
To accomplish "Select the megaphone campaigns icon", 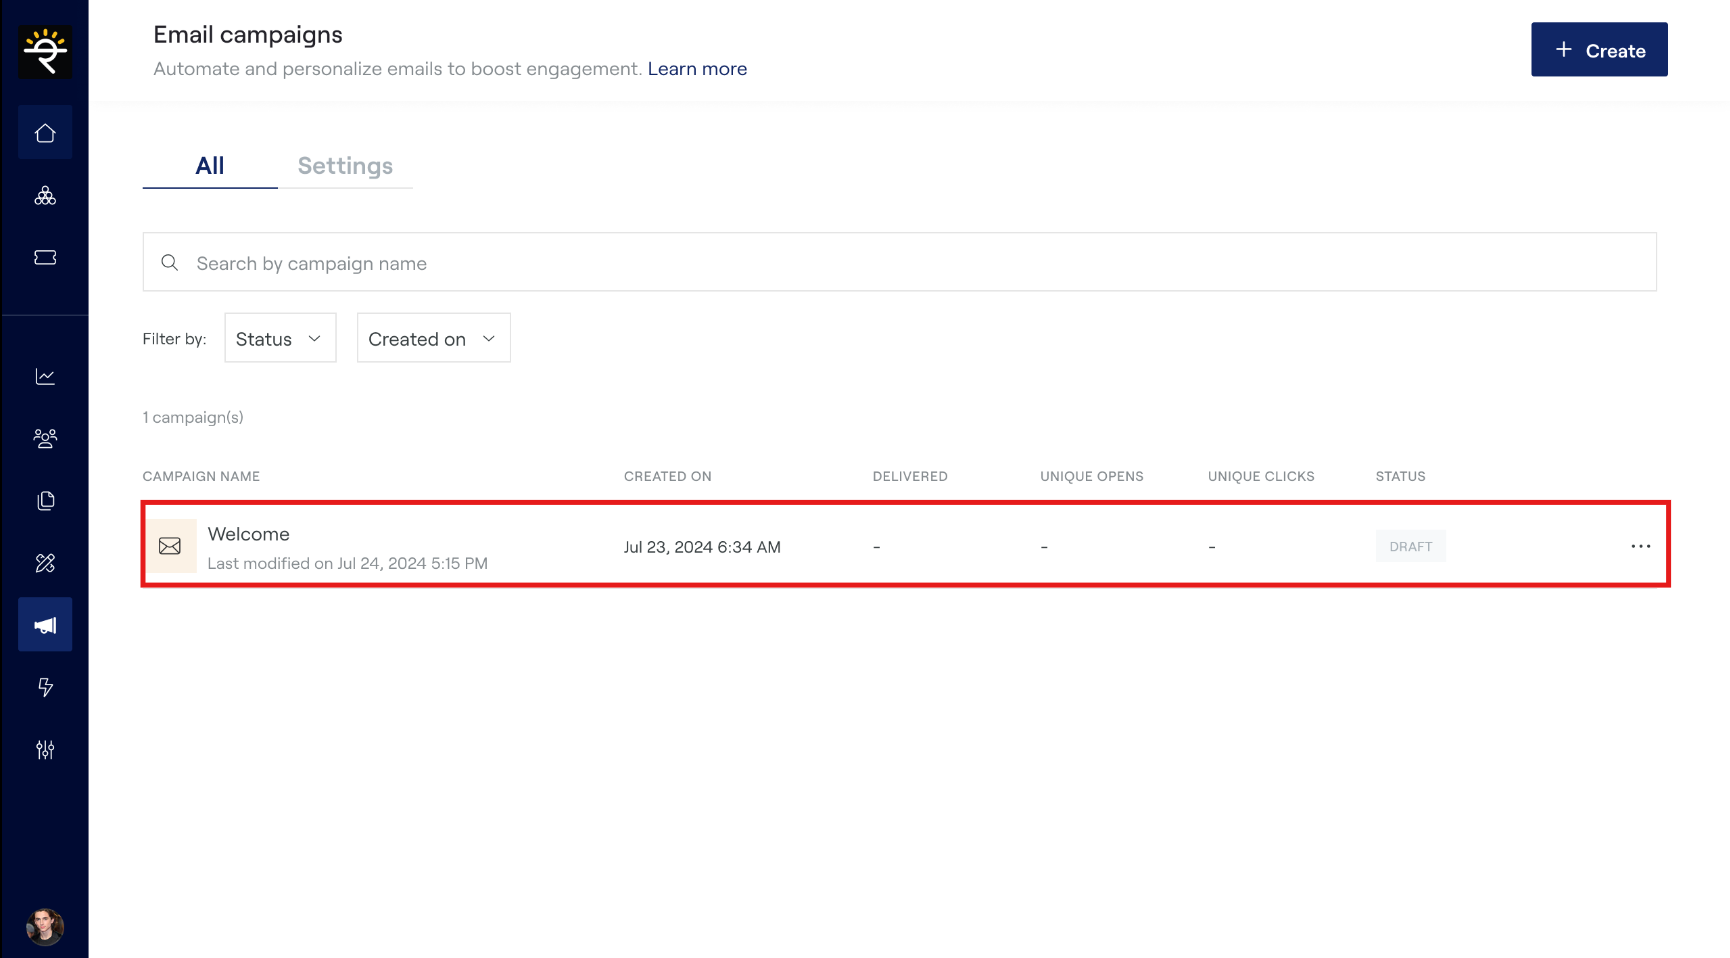I will tap(45, 625).
